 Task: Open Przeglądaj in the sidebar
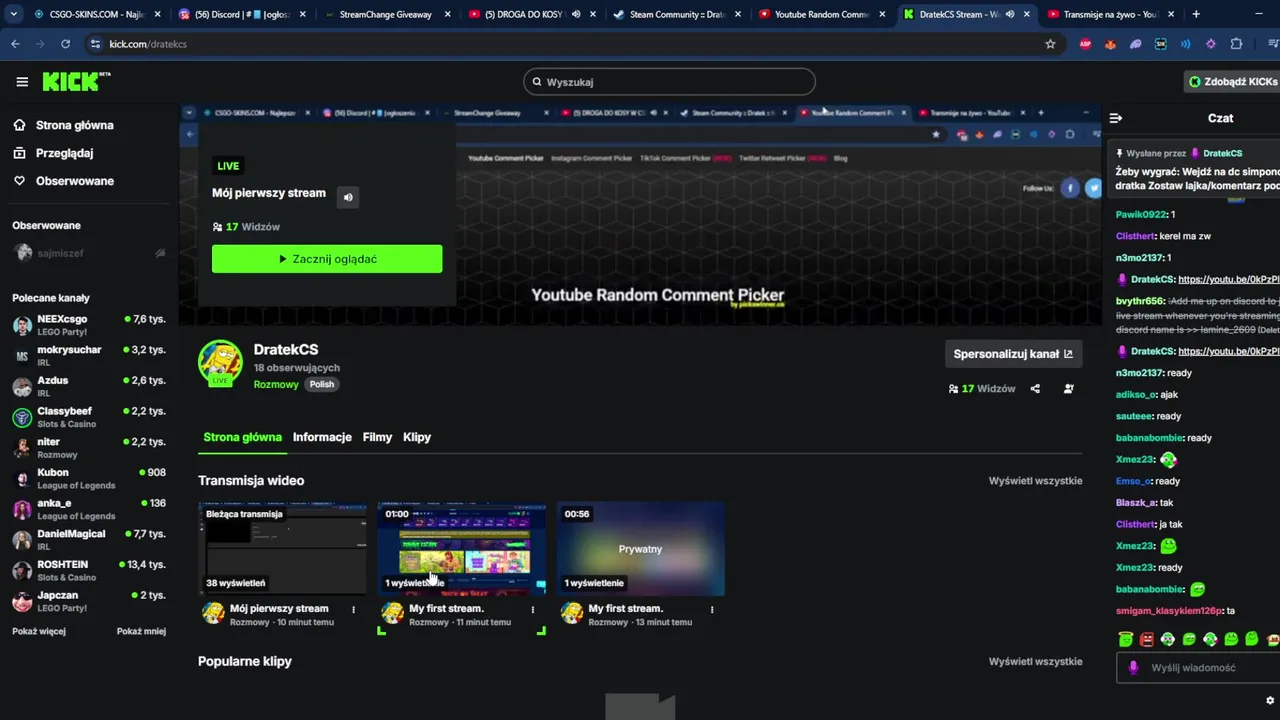[x=54, y=153]
